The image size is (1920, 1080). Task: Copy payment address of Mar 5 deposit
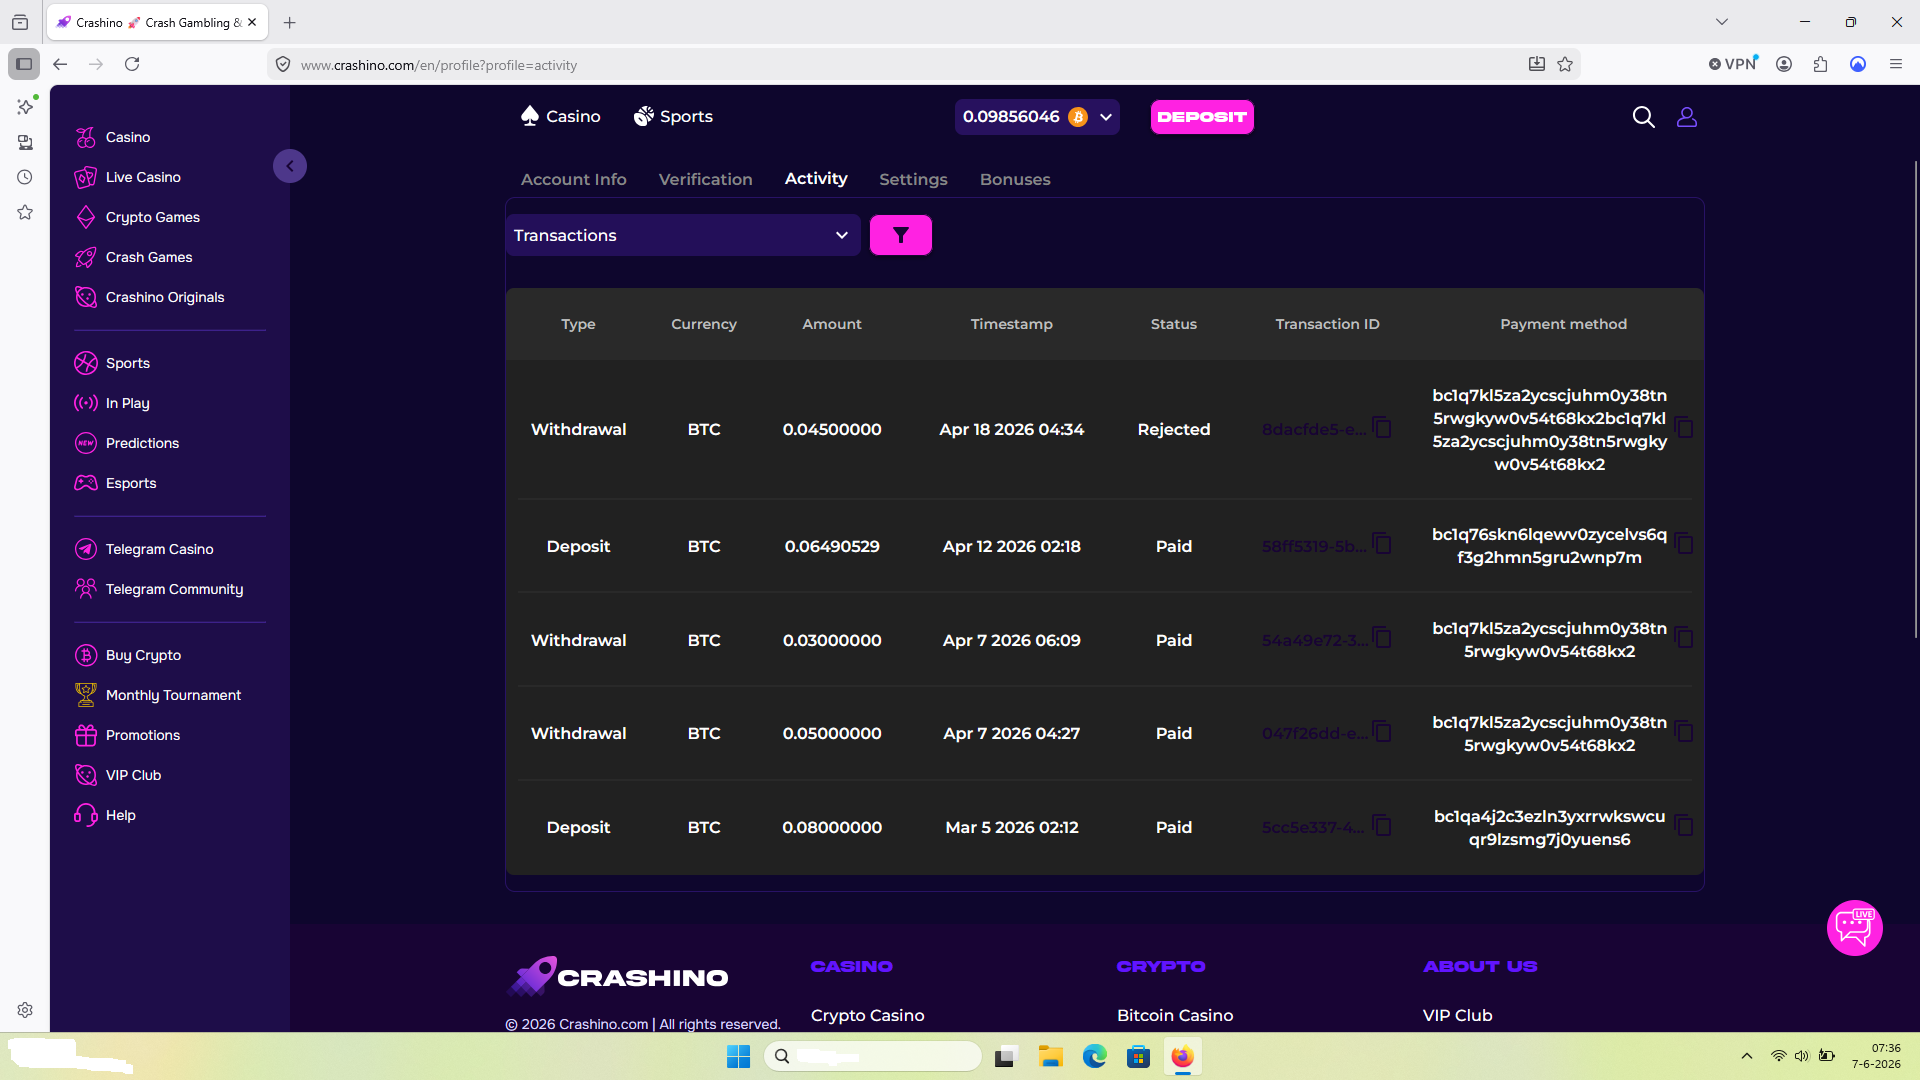pyautogui.click(x=1684, y=826)
